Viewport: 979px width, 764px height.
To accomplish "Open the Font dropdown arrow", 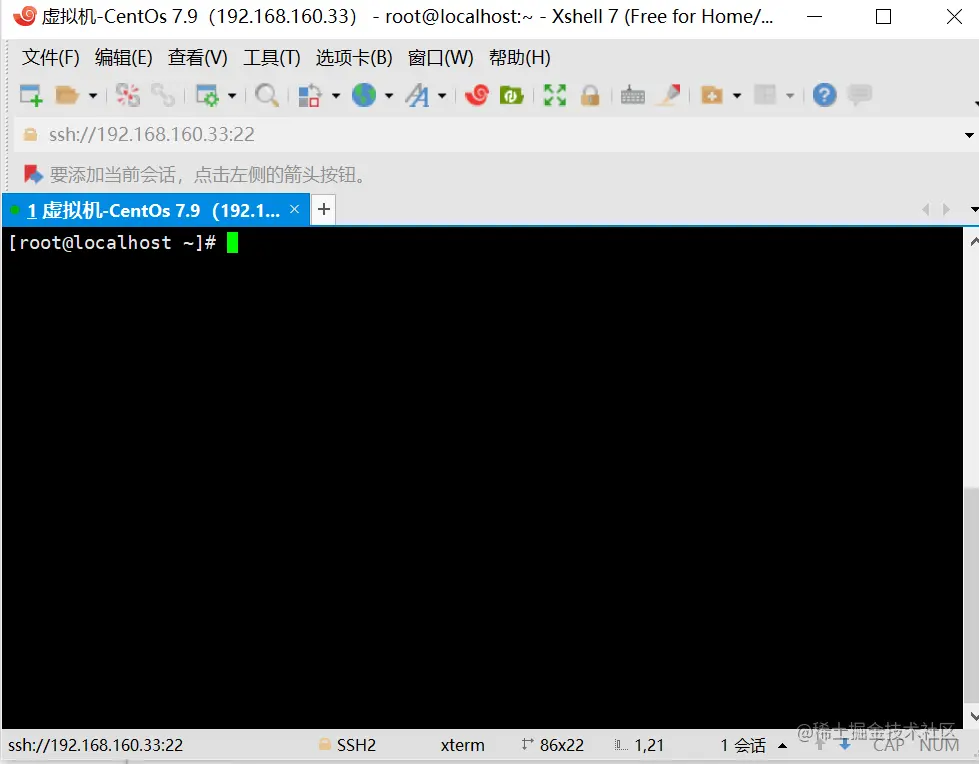I will click(441, 96).
